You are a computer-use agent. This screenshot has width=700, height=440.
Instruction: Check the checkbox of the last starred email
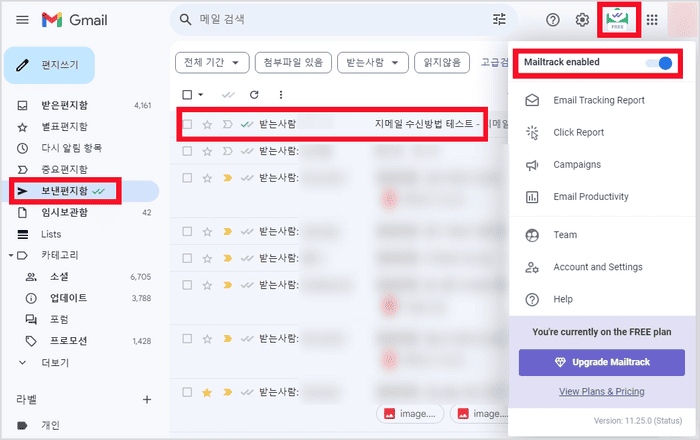tap(188, 392)
